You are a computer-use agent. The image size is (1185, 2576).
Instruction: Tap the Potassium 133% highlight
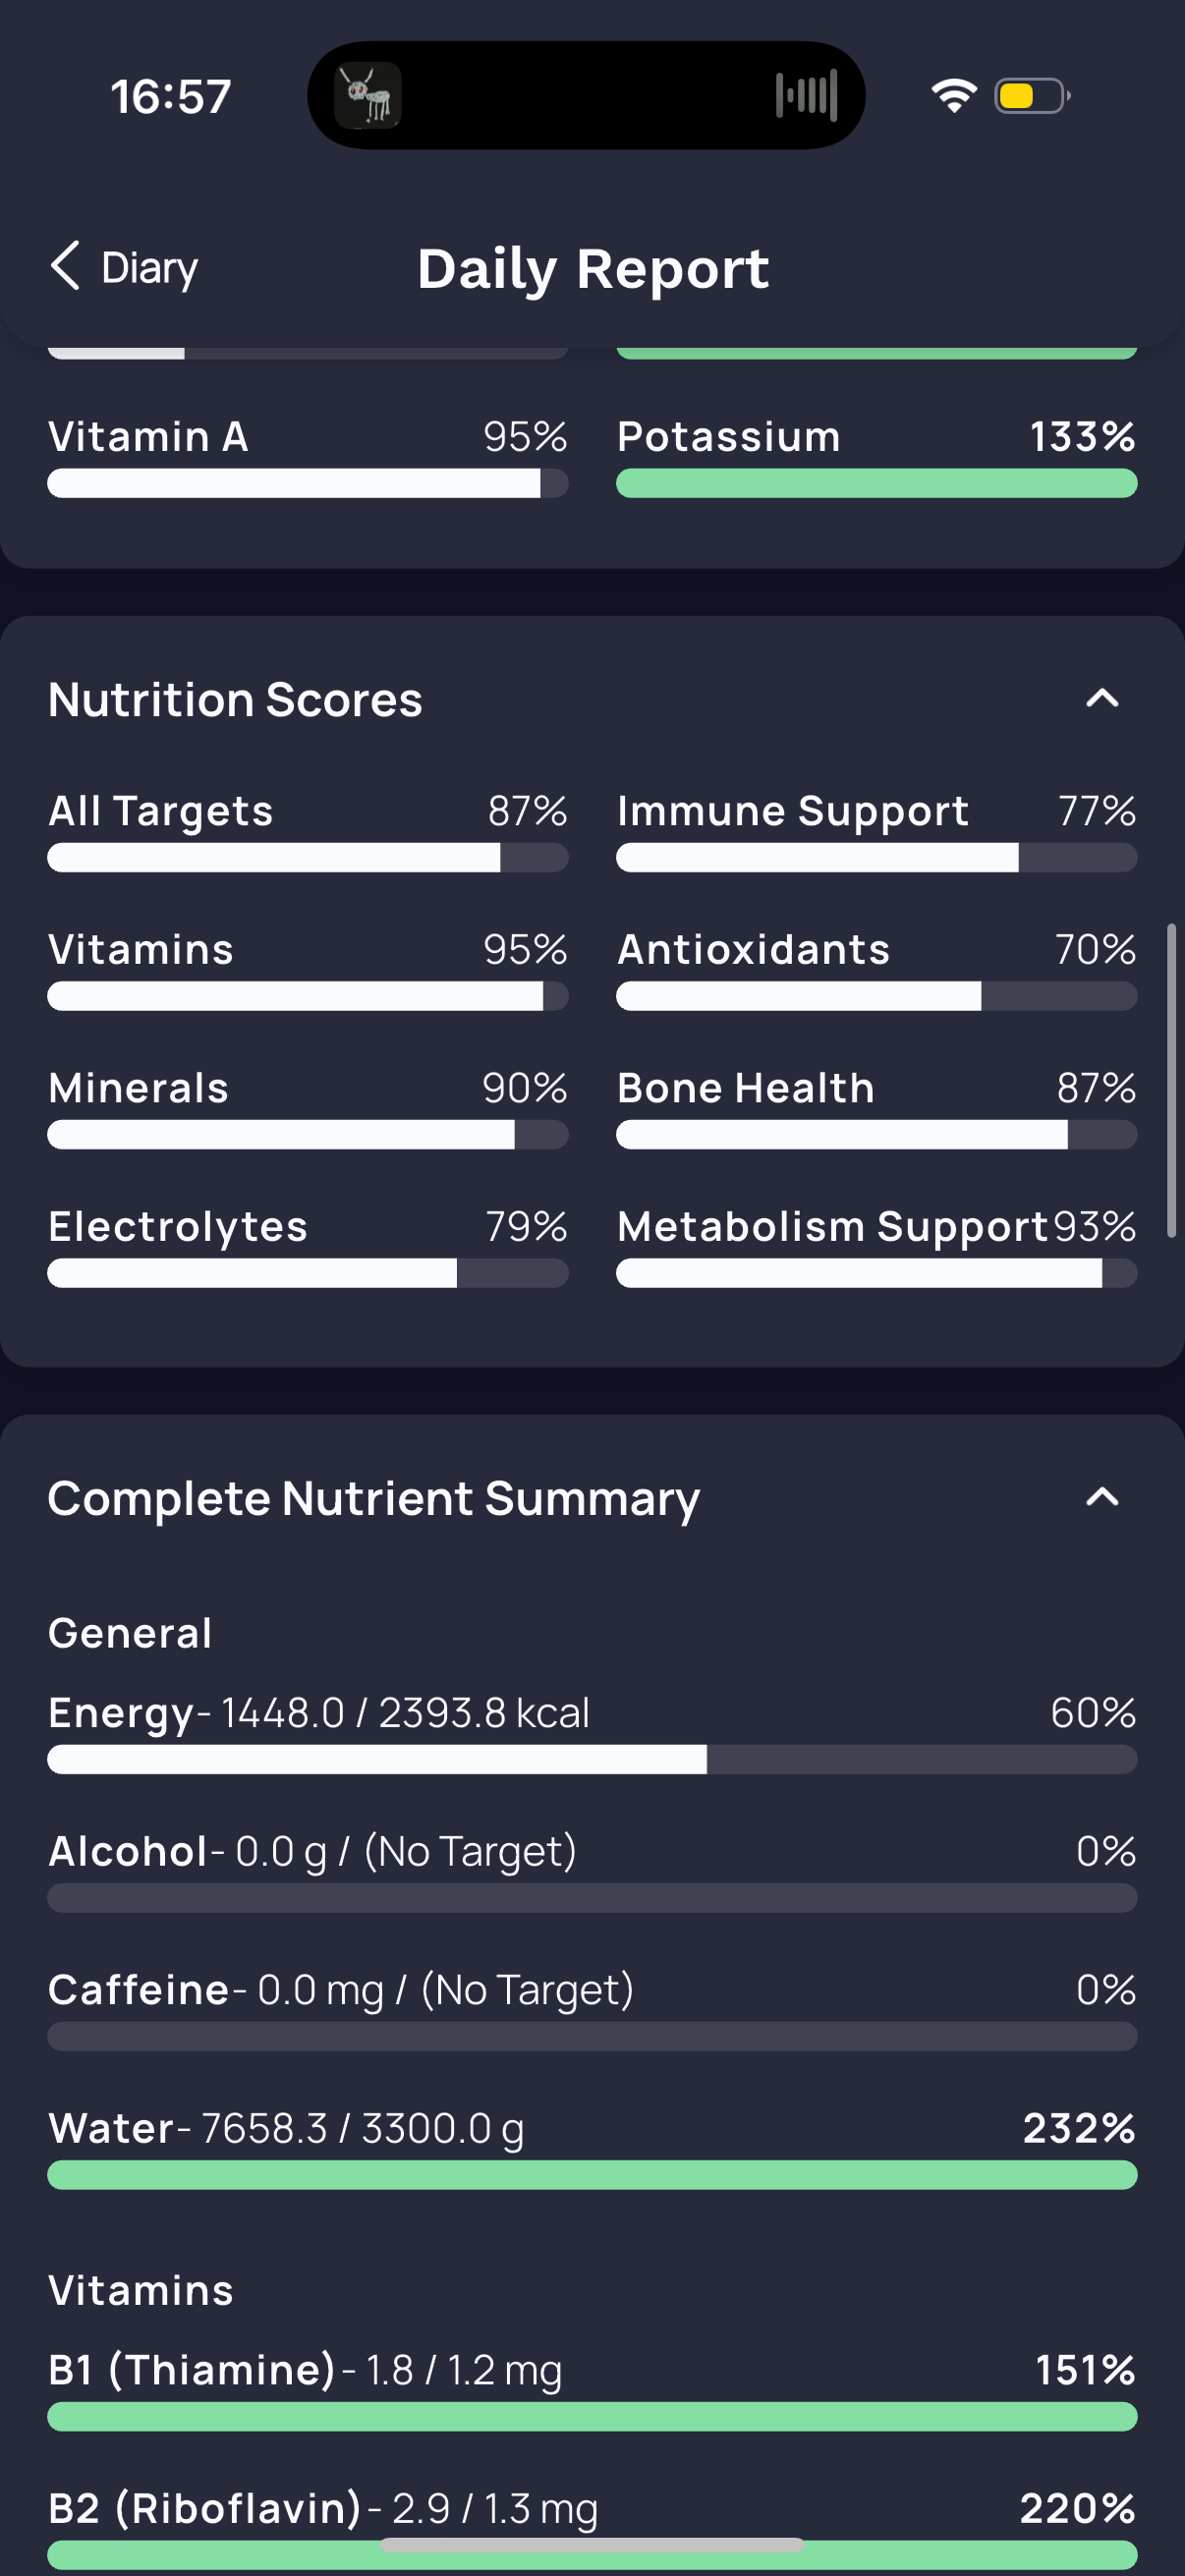point(877,456)
